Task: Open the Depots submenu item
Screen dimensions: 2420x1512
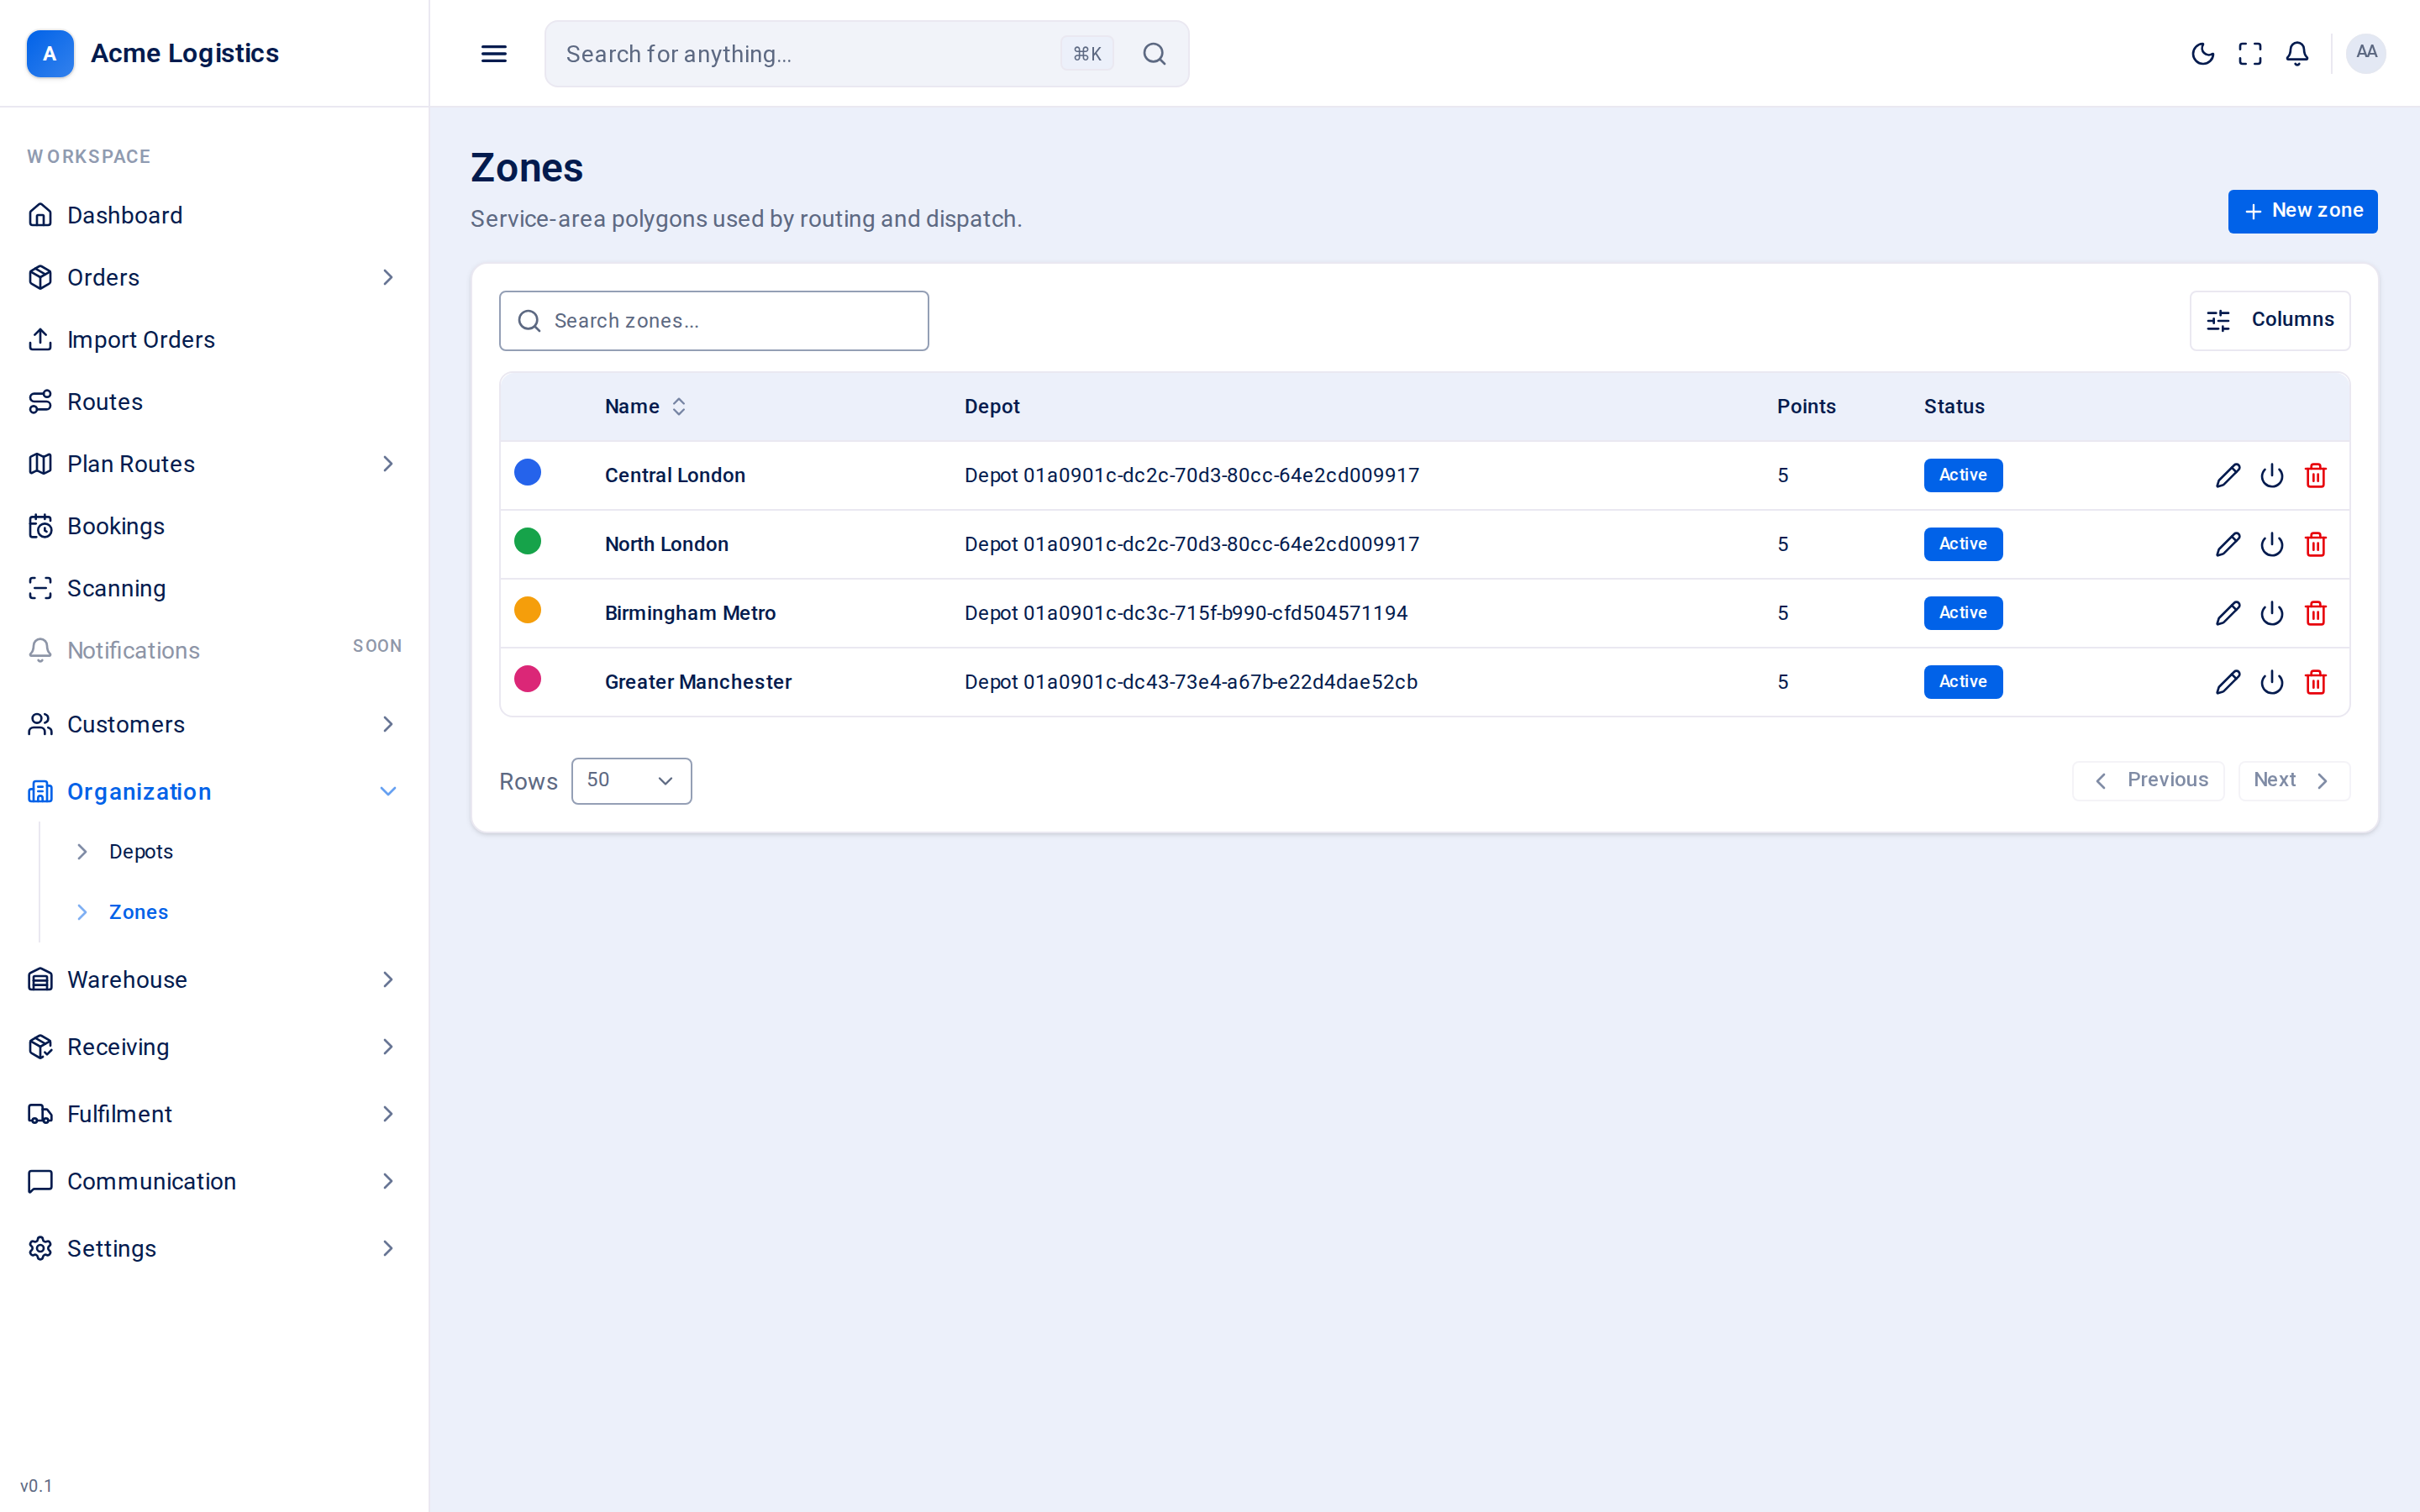Action: pyautogui.click(x=140, y=852)
